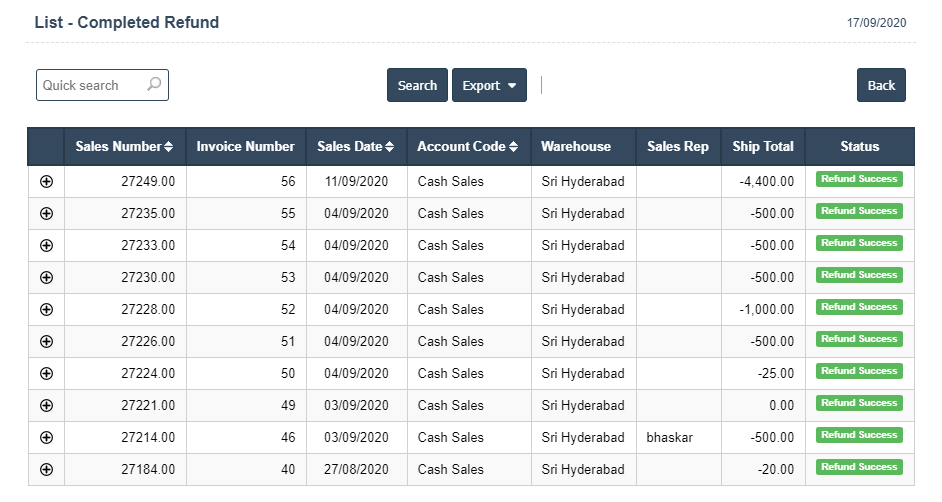Click plus icon for invoice 50 row

pyautogui.click(x=46, y=373)
